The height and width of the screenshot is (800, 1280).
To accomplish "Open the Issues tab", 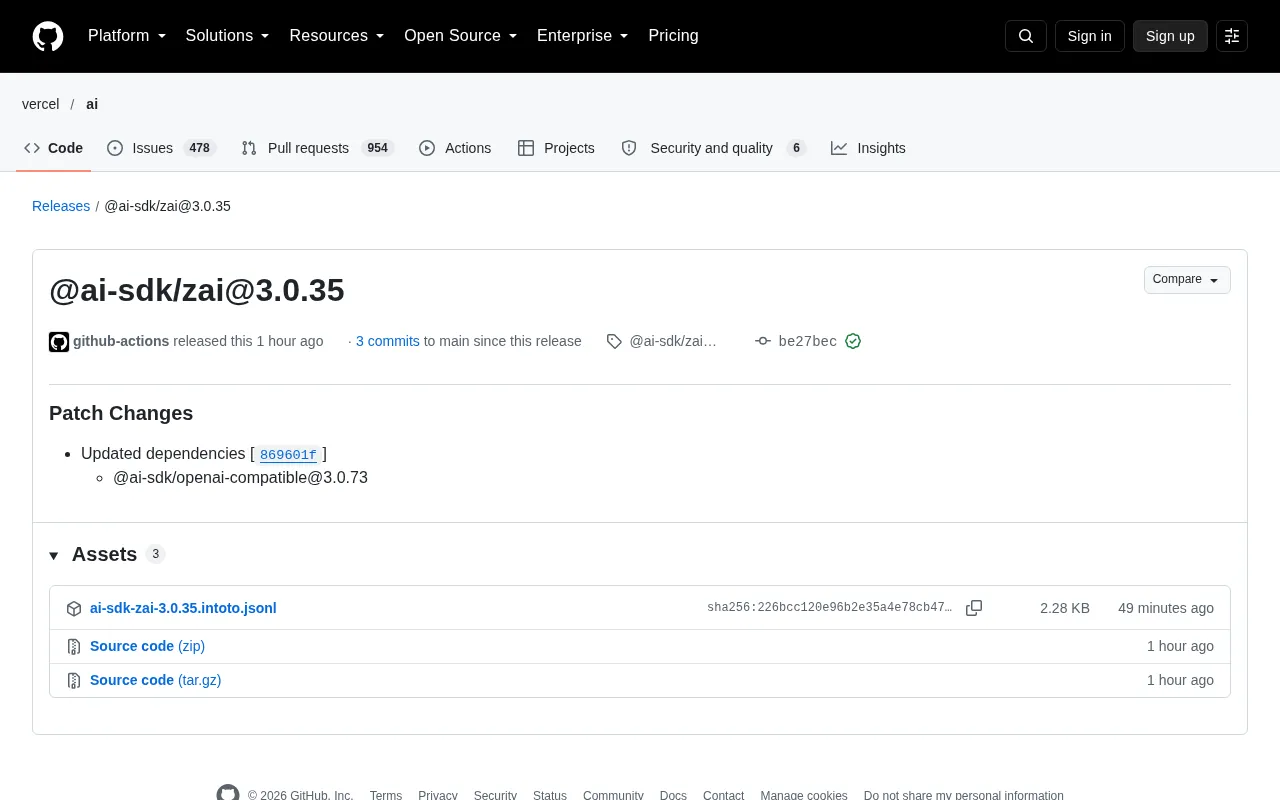I will tap(161, 148).
